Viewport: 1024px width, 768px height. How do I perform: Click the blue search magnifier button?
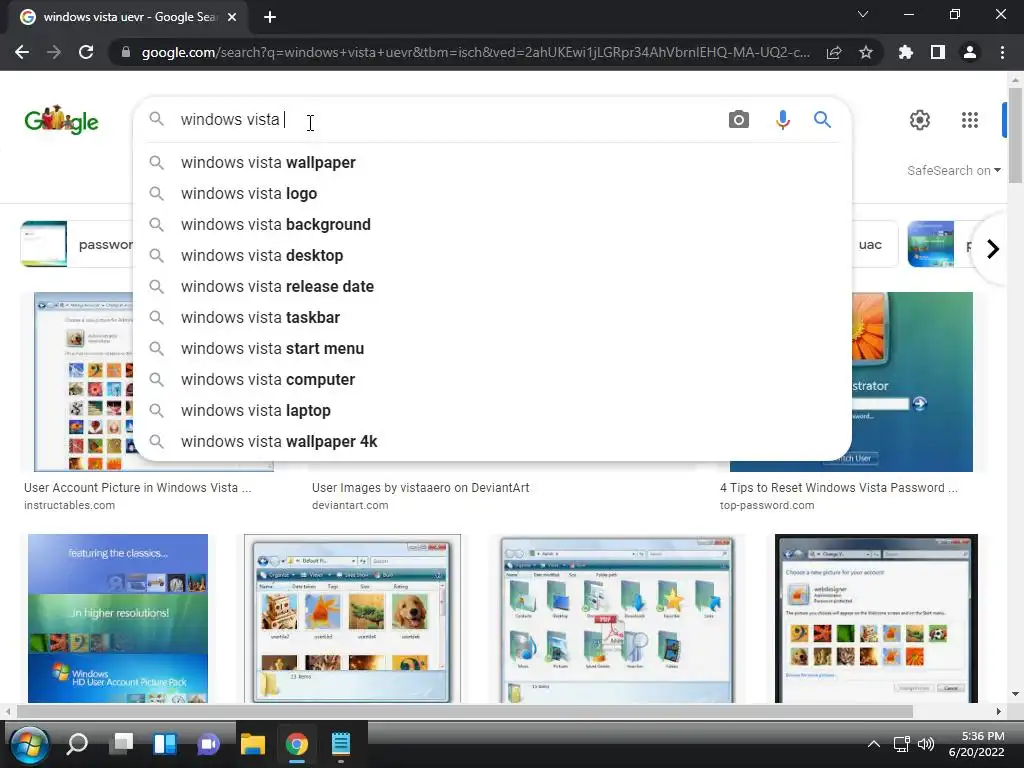pyautogui.click(x=822, y=120)
